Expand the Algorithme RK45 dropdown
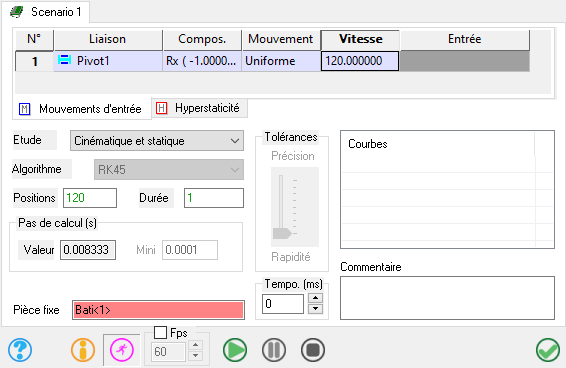The width and height of the screenshot is (566, 368). coord(169,169)
